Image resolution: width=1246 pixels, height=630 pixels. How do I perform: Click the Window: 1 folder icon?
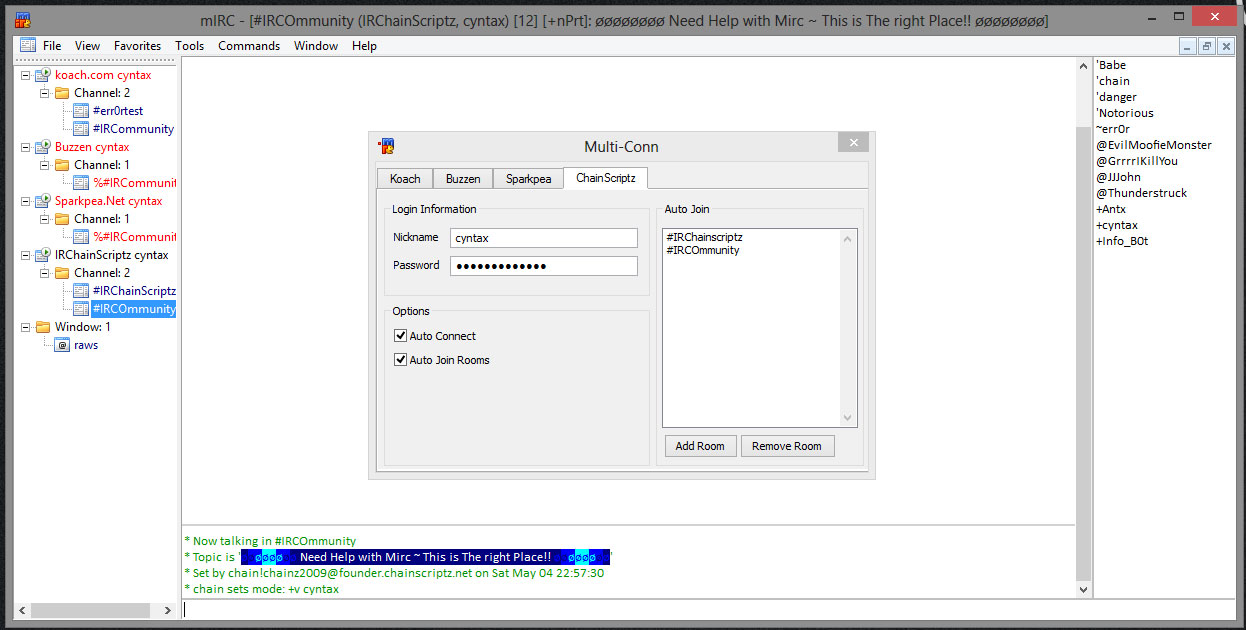point(43,327)
